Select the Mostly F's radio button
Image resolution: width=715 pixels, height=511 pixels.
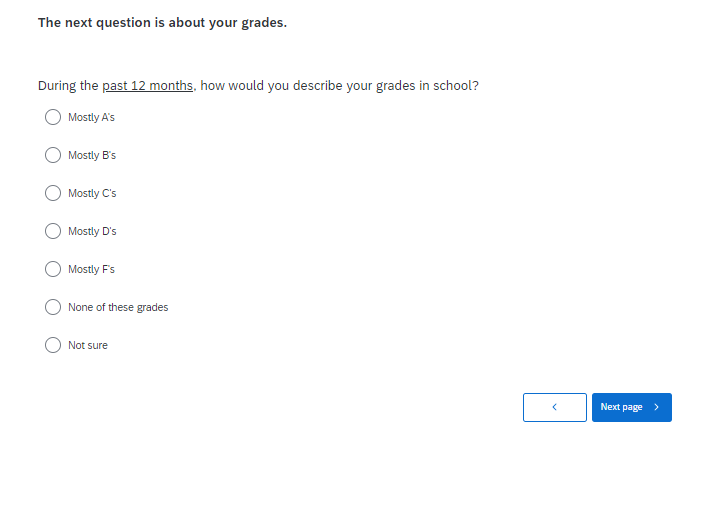[x=53, y=269]
